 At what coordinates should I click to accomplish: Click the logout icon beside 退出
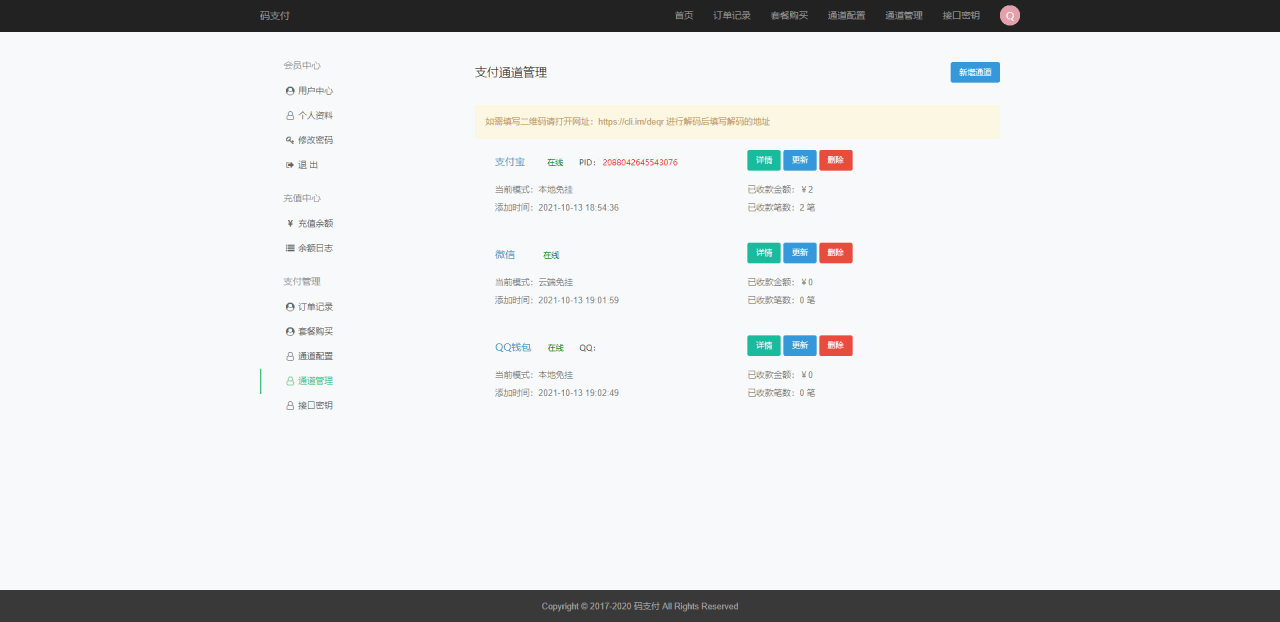[290, 165]
